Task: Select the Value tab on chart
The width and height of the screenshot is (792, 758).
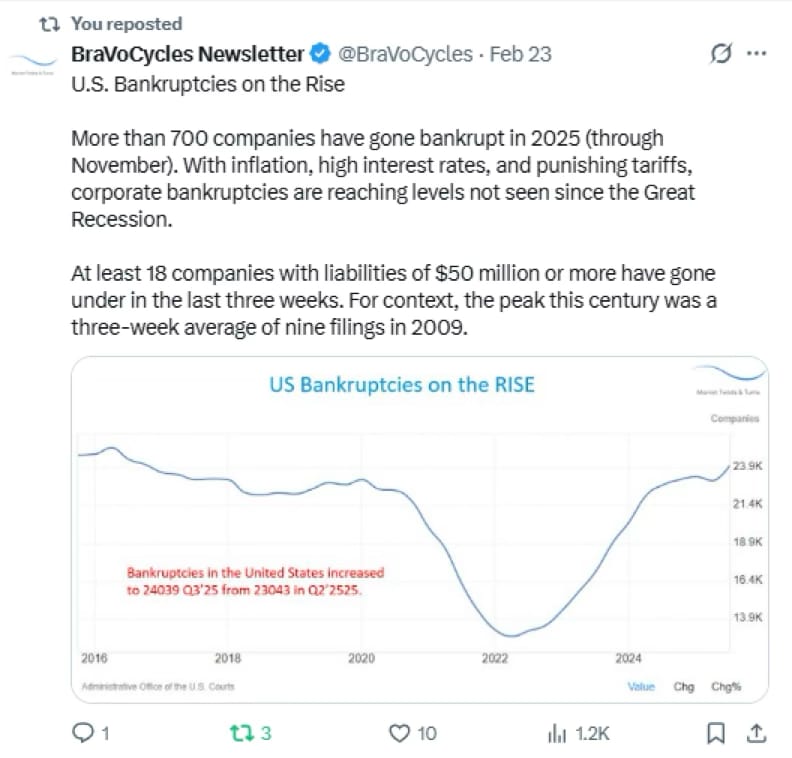Action: pyautogui.click(x=640, y=687)
